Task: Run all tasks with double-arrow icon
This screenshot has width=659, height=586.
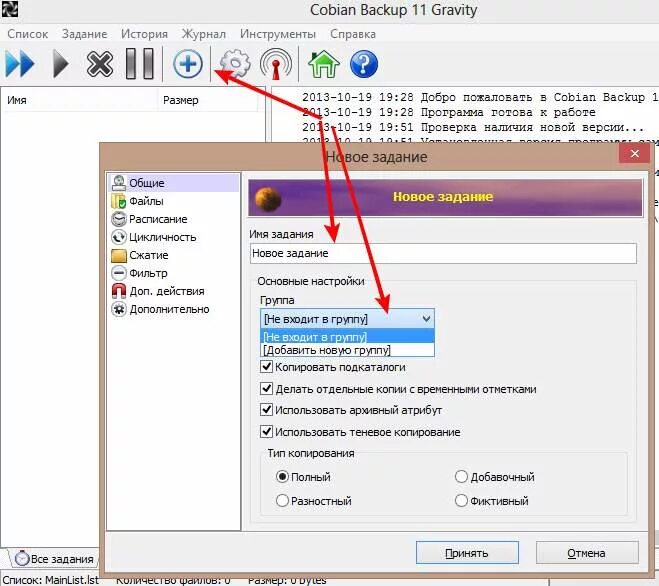Action: click(x=20, y=64)
